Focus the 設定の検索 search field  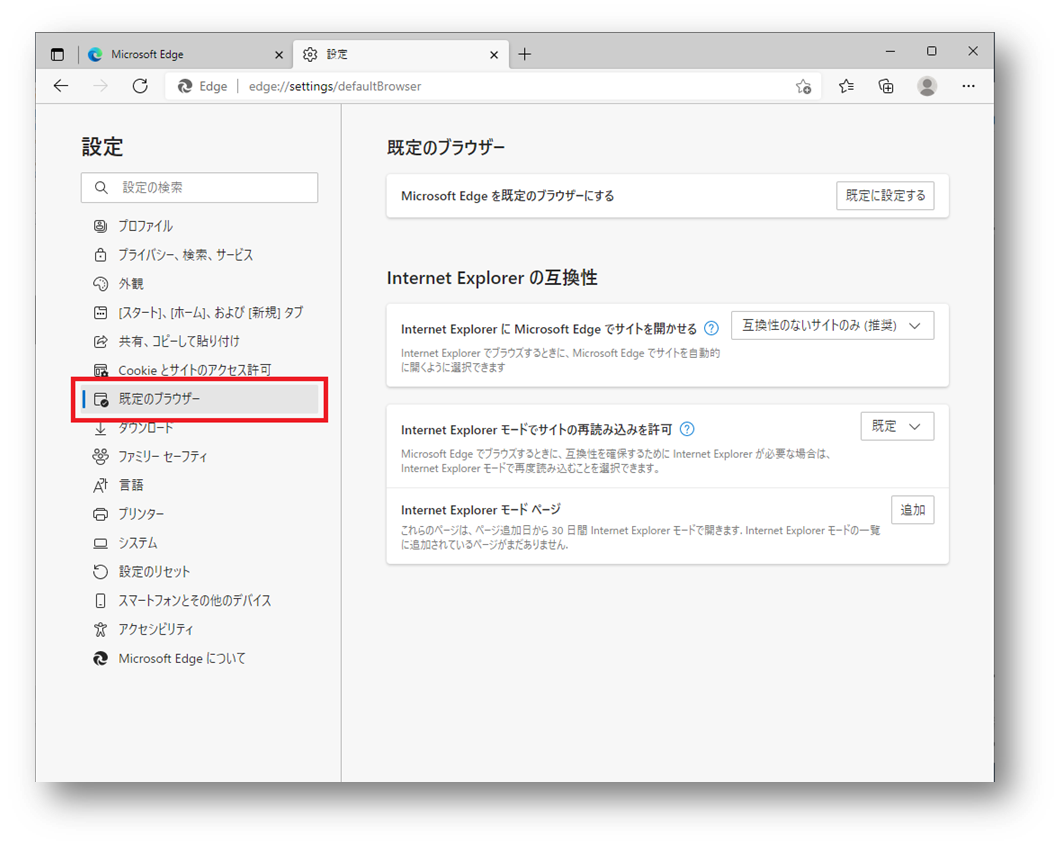199,187
